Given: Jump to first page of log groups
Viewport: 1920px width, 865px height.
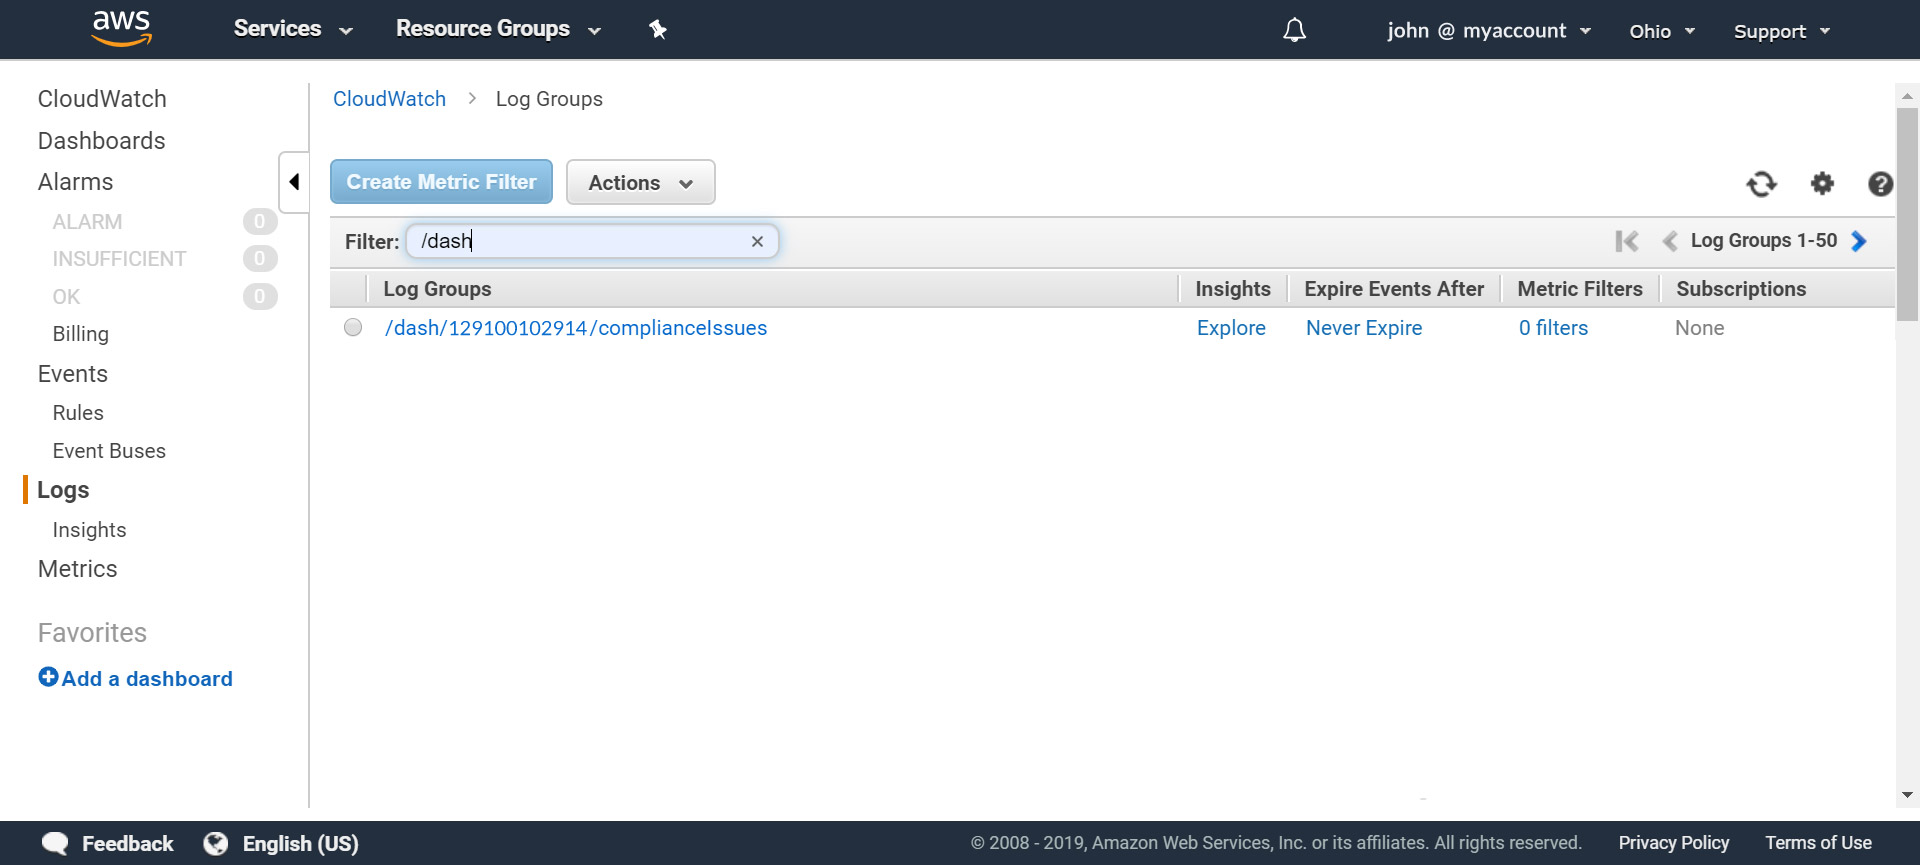Looking at the screenshot, I should 1627,241.
